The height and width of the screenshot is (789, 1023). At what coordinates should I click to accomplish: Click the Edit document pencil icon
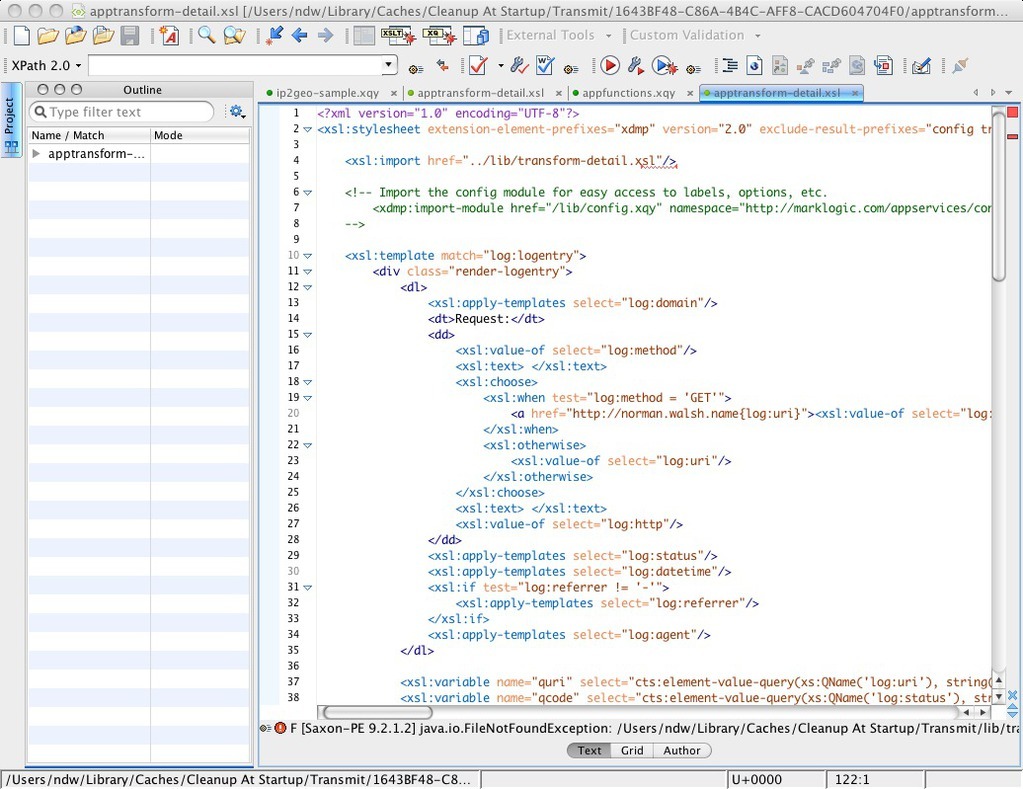click(x=921, y=65)
